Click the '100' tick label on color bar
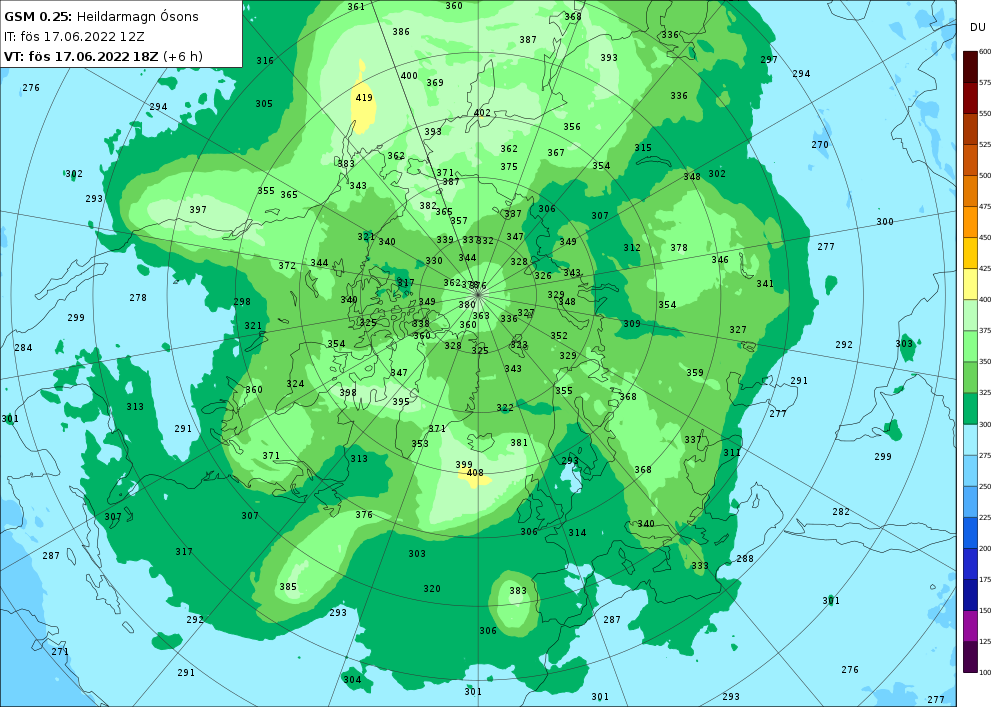1000x707 pixels. tap(985, 673)
